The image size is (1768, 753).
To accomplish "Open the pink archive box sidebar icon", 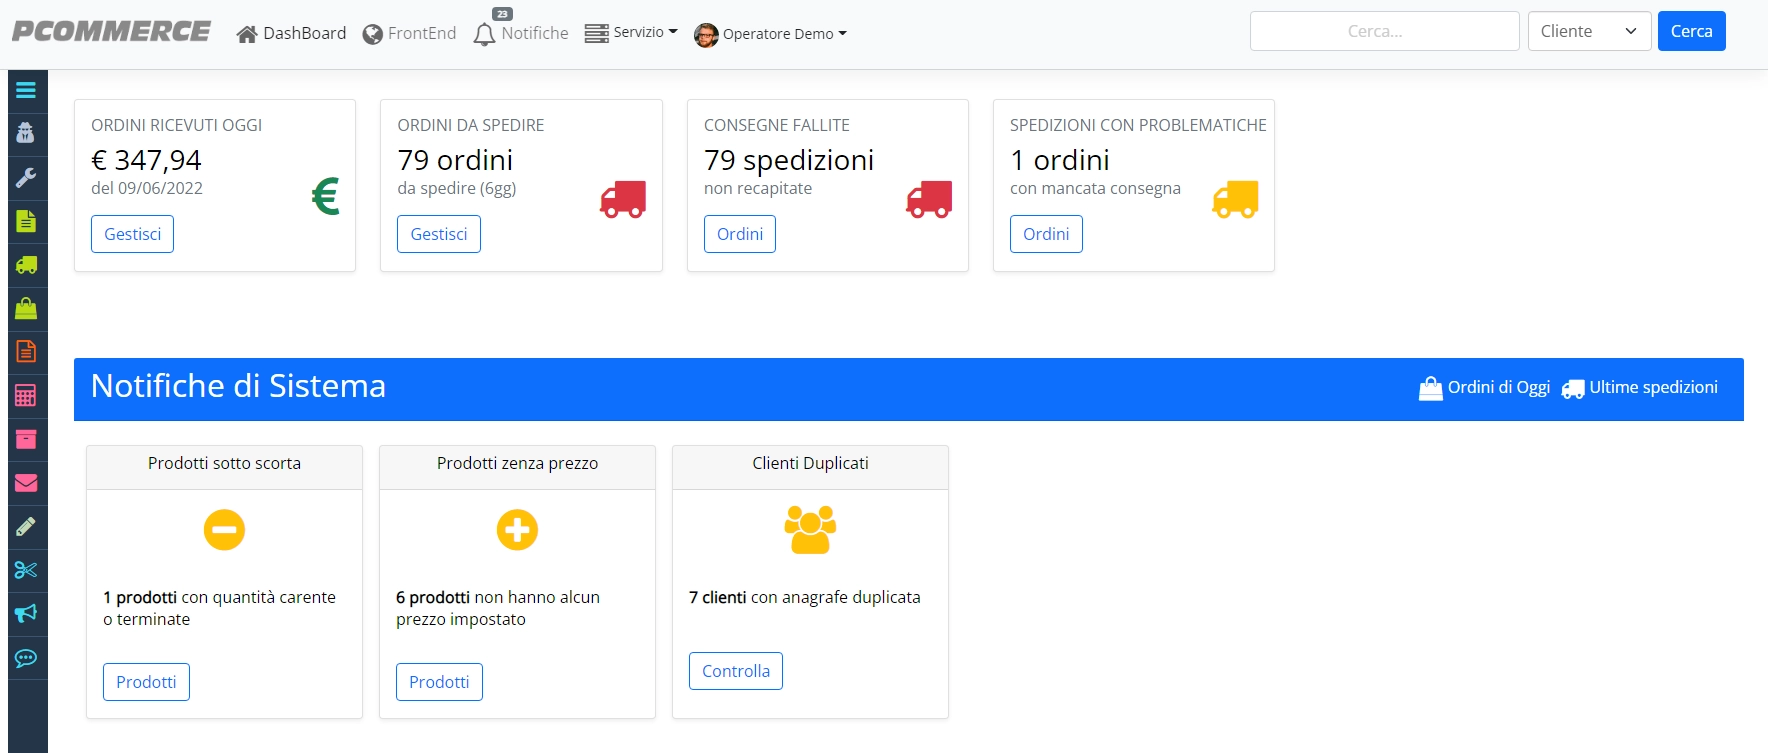I will 26,439.
